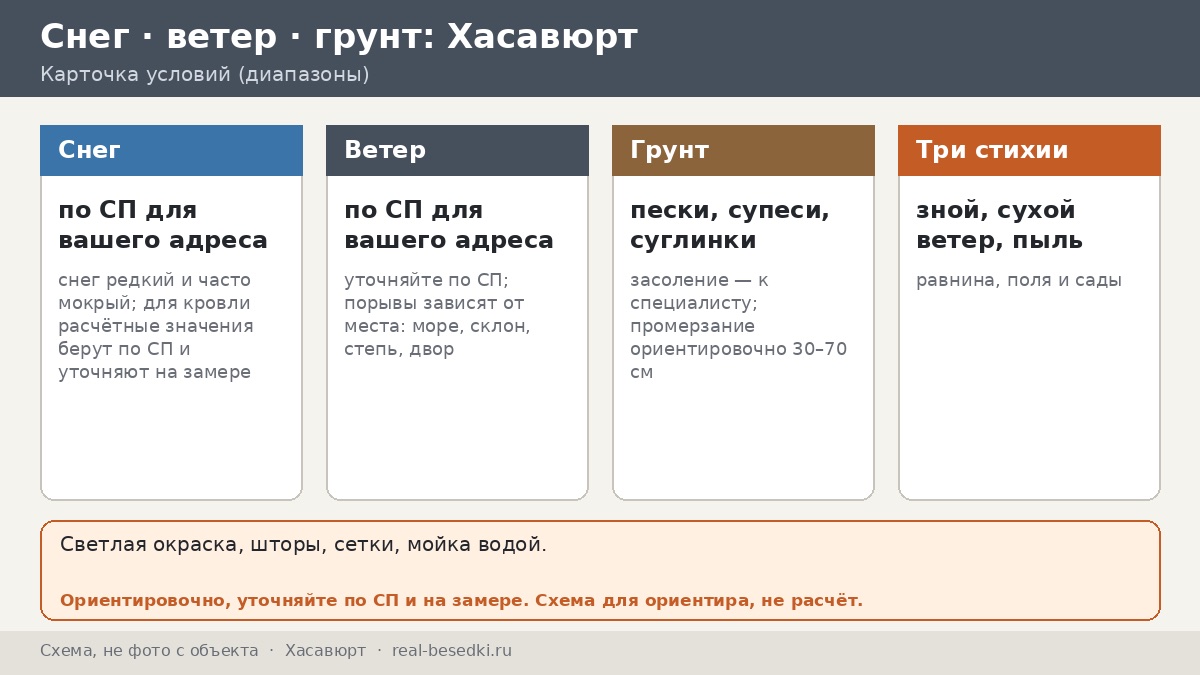This screenshot has width=1200, height=675.
Task: Click the title 'Снег · ветер · грунт: Хасавюрт'
Action: 339,37
